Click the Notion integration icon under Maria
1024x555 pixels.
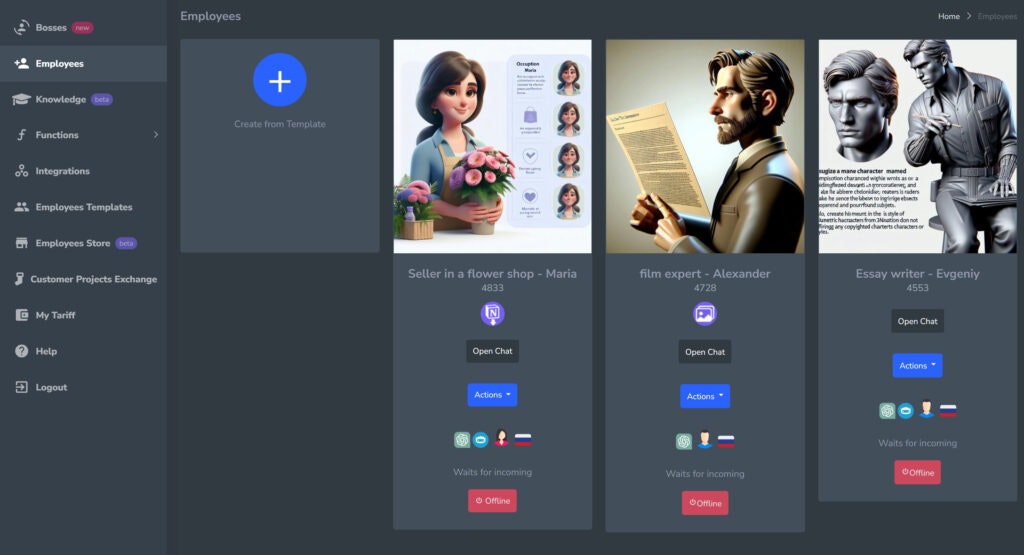[x=492, y=313]
